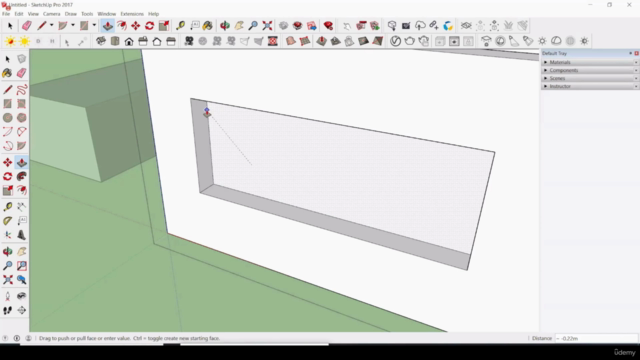
Task: Activate the Zoom Window tool in left toolbar
Action: 22,266
